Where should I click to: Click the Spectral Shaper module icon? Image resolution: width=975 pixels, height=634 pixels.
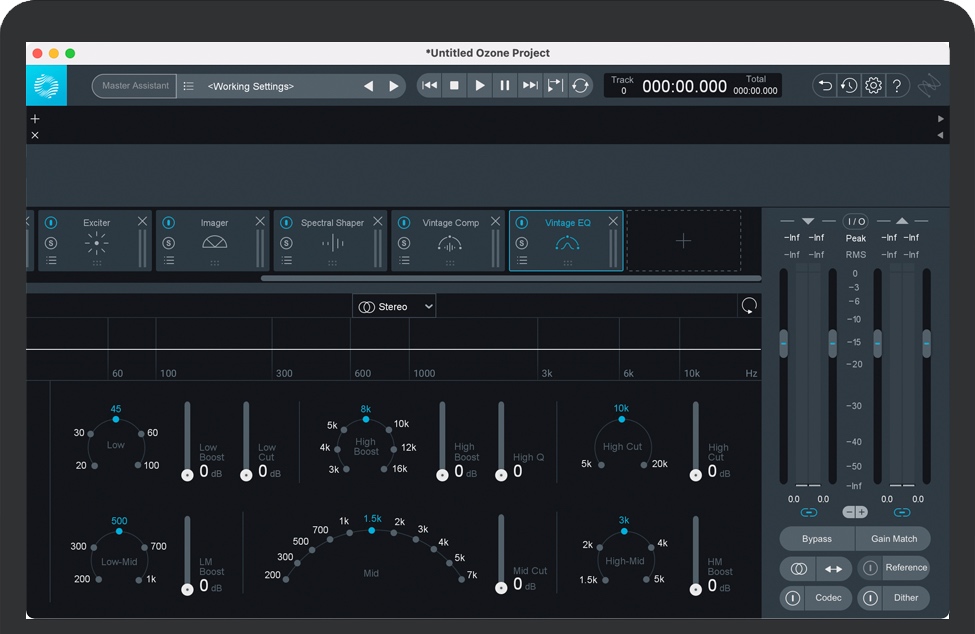pyautogui.click(x=332, y=243)
